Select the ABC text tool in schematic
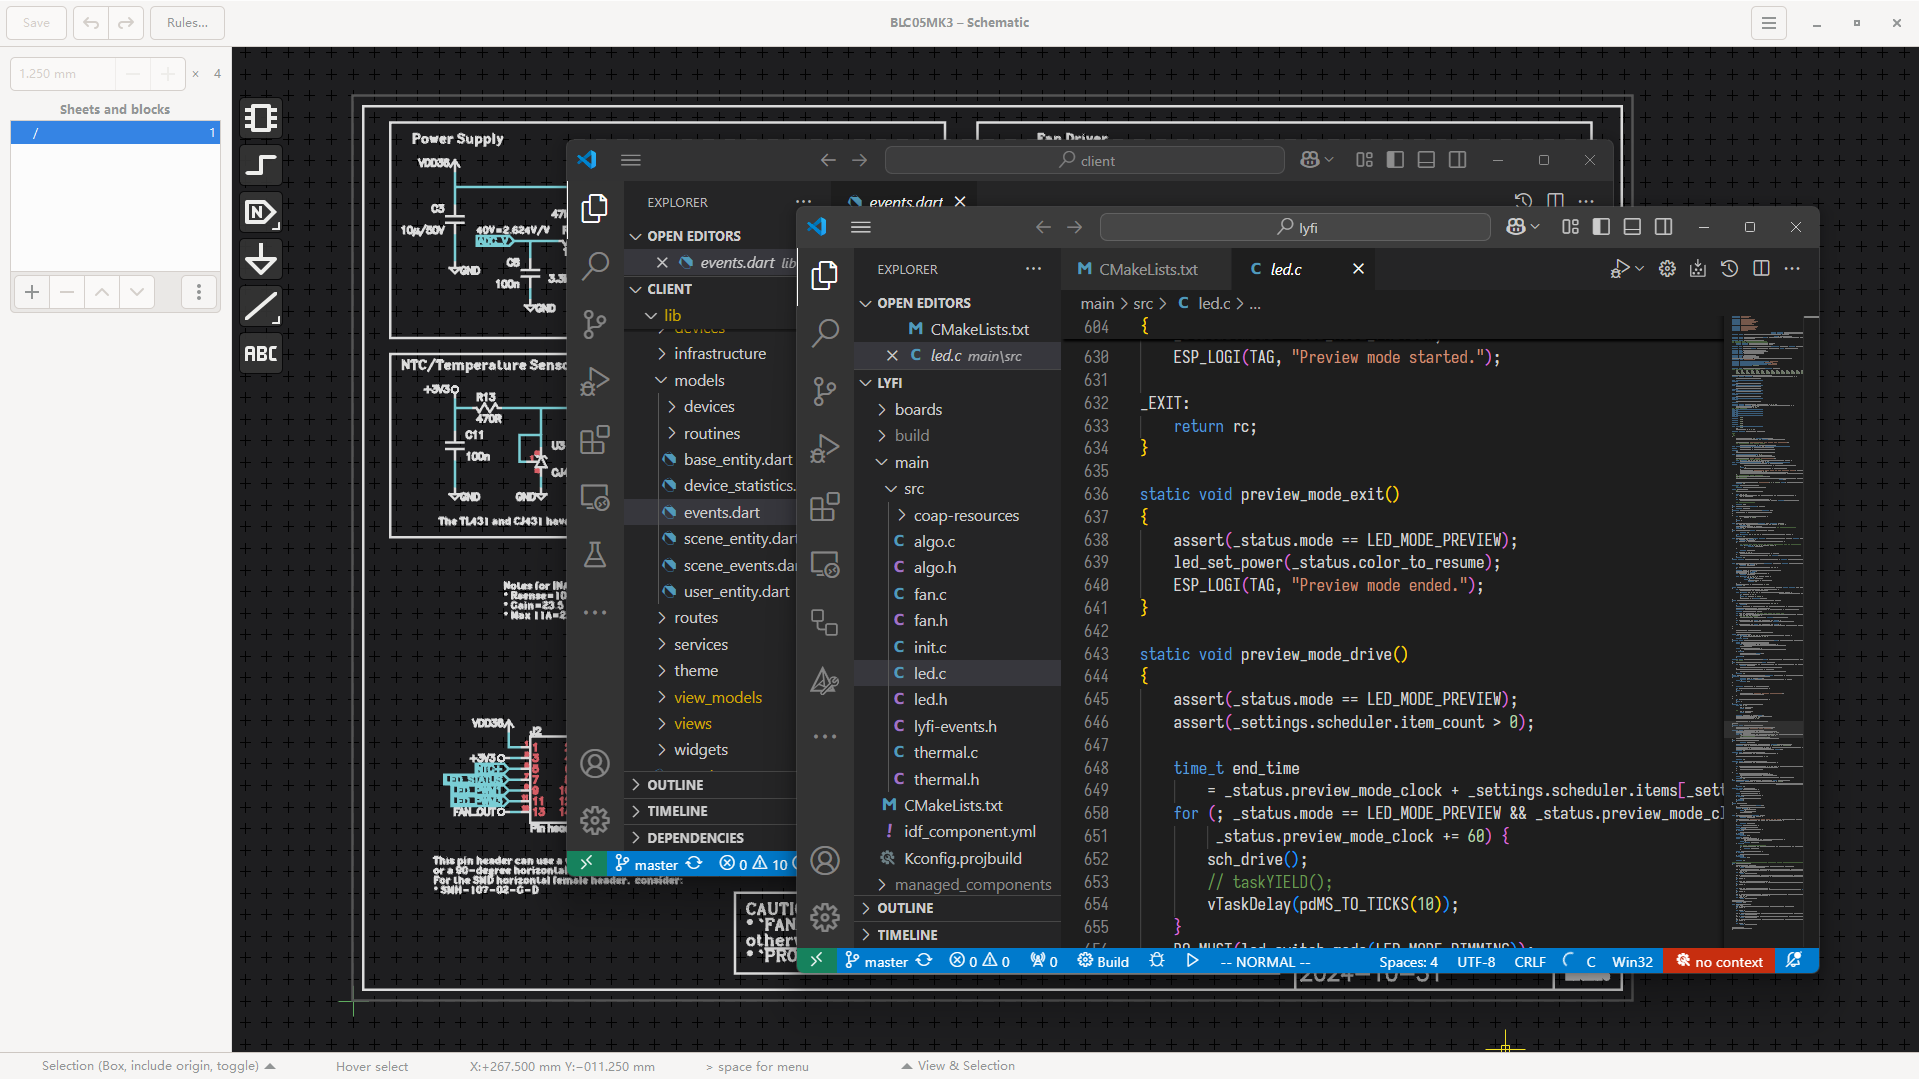 click(261, 353)
